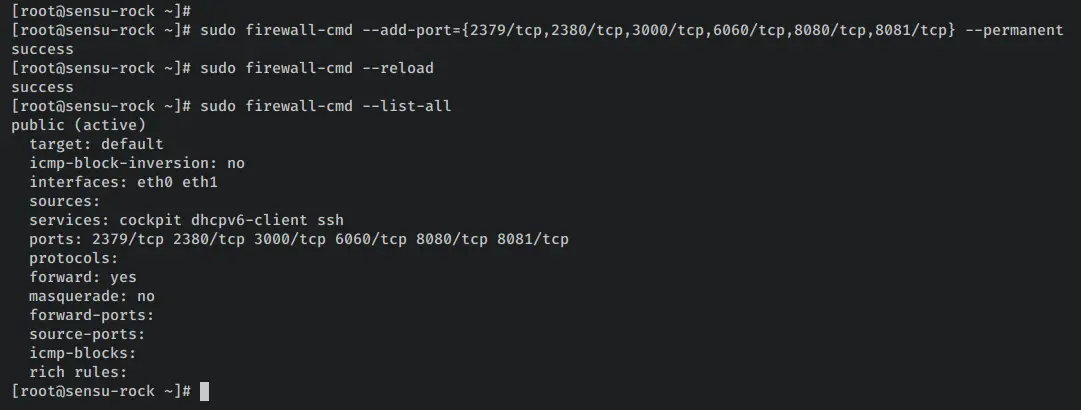Click the 'public (active)' zone line
The height and width of the screenshot is (410, 1081).
[x=79, y=125]
